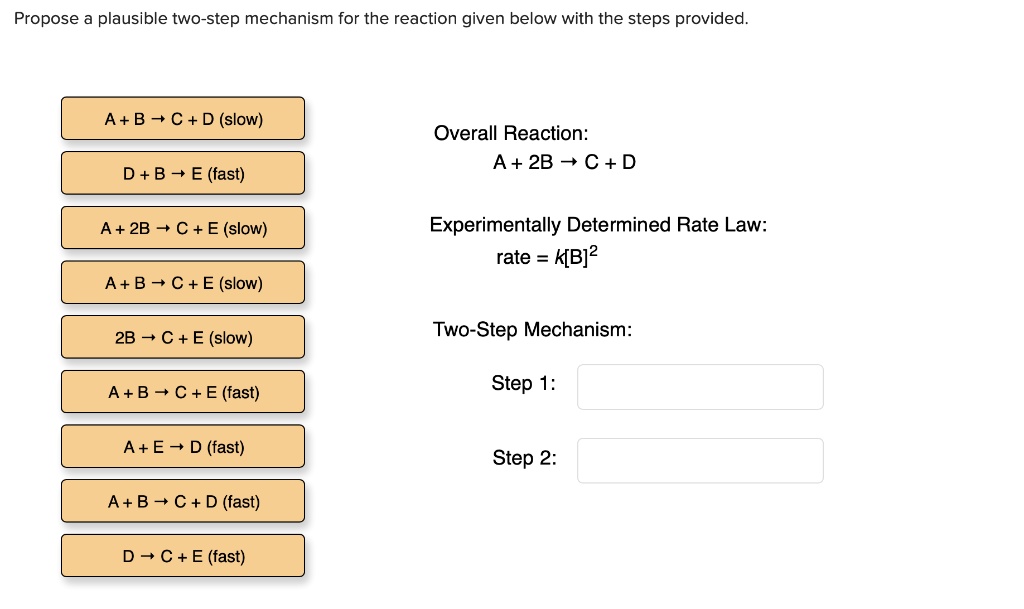Choose the "A + 2B → C + E (slow)" tile

point(183,228)
